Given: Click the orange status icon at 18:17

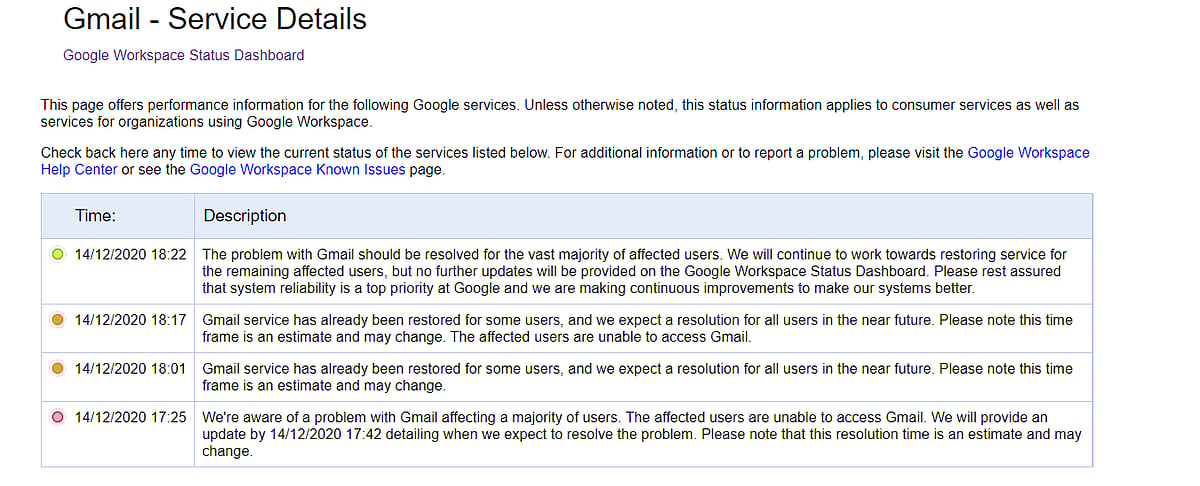Looking at the screenshot, I should pyautogui.click(x=57, y=320).
